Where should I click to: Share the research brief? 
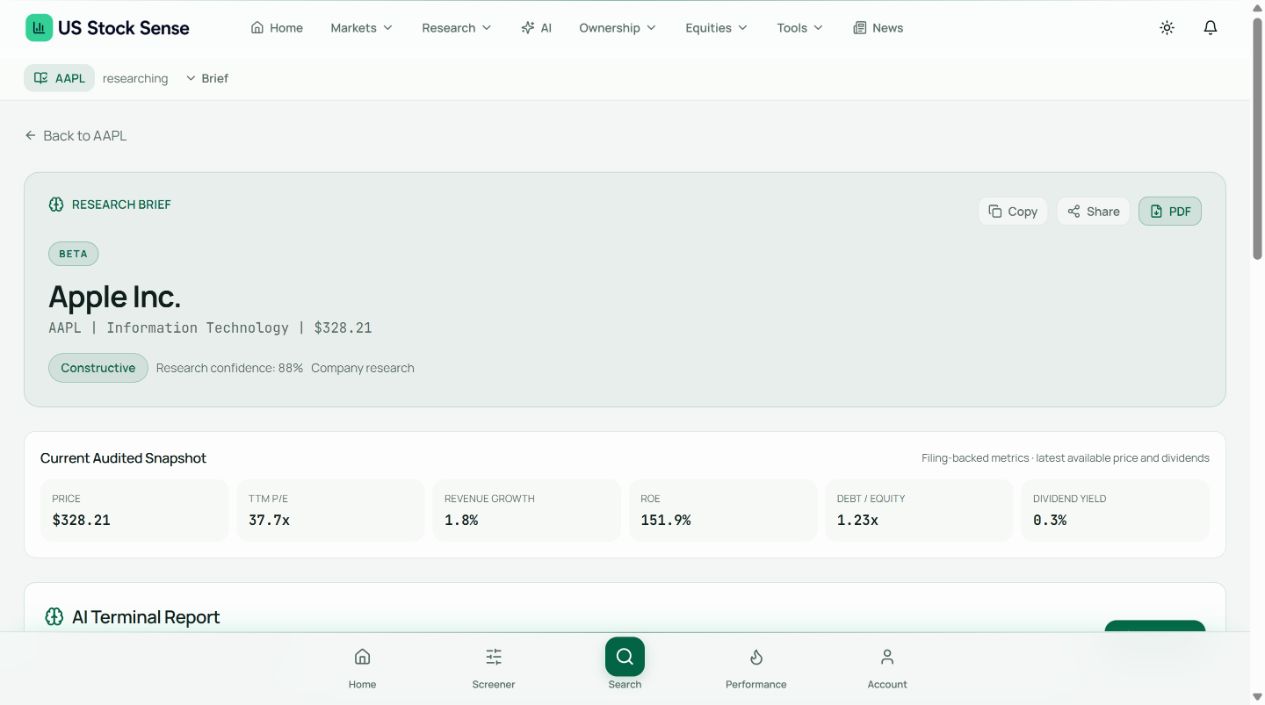[x=1093, y=211]
